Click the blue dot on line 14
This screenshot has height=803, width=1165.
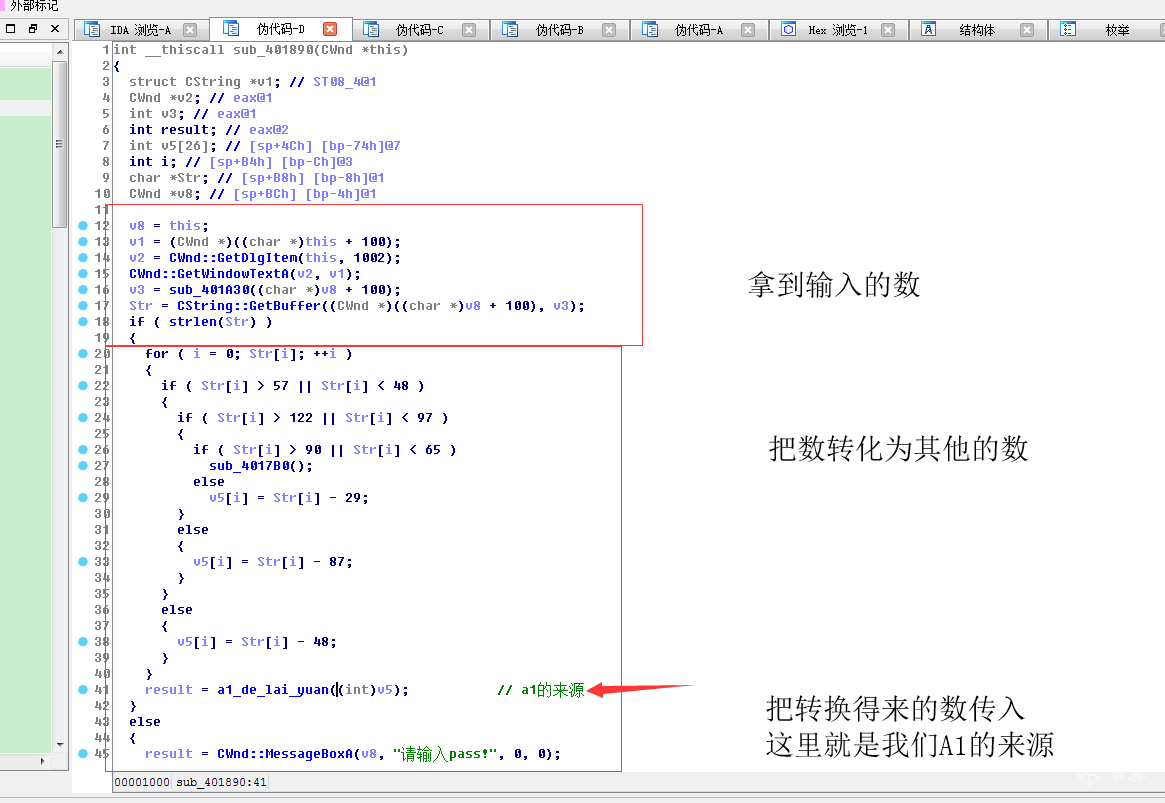click(x=83, y=257)
